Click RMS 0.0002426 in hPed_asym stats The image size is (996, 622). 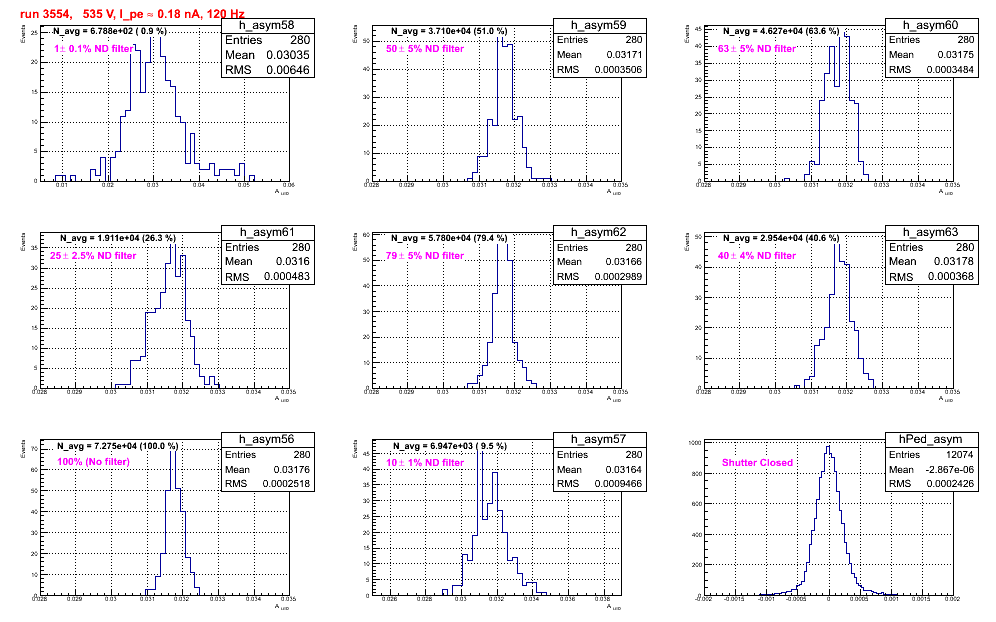coord(931,483)
